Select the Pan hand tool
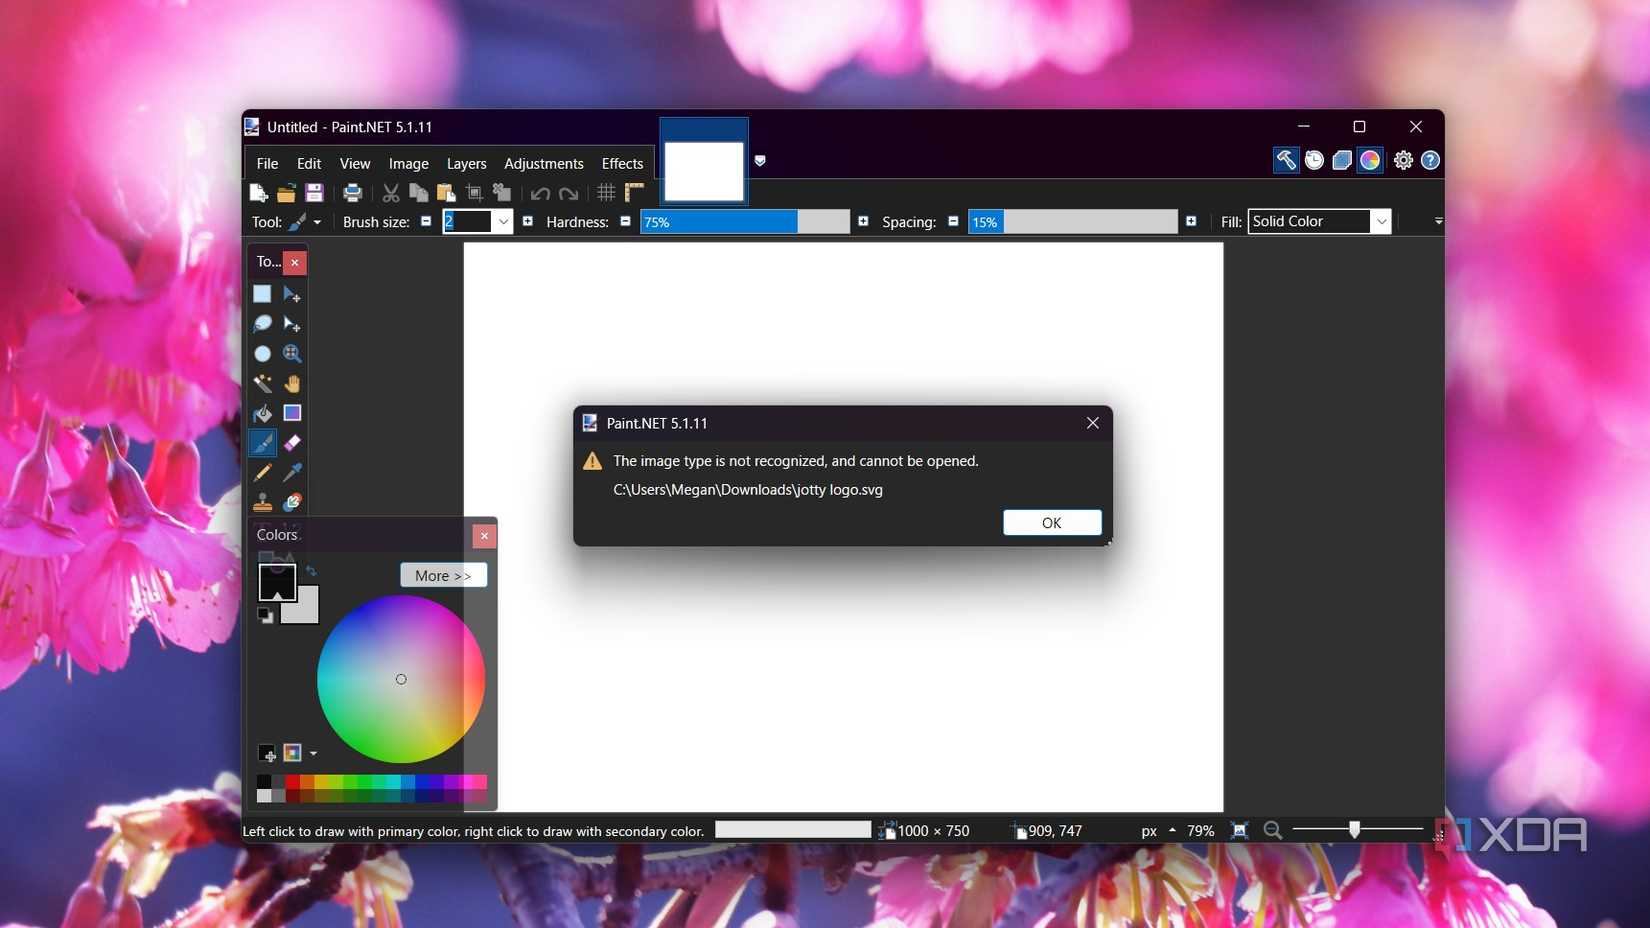This screenshot has width=1650, height=928. tap(292, 384)
